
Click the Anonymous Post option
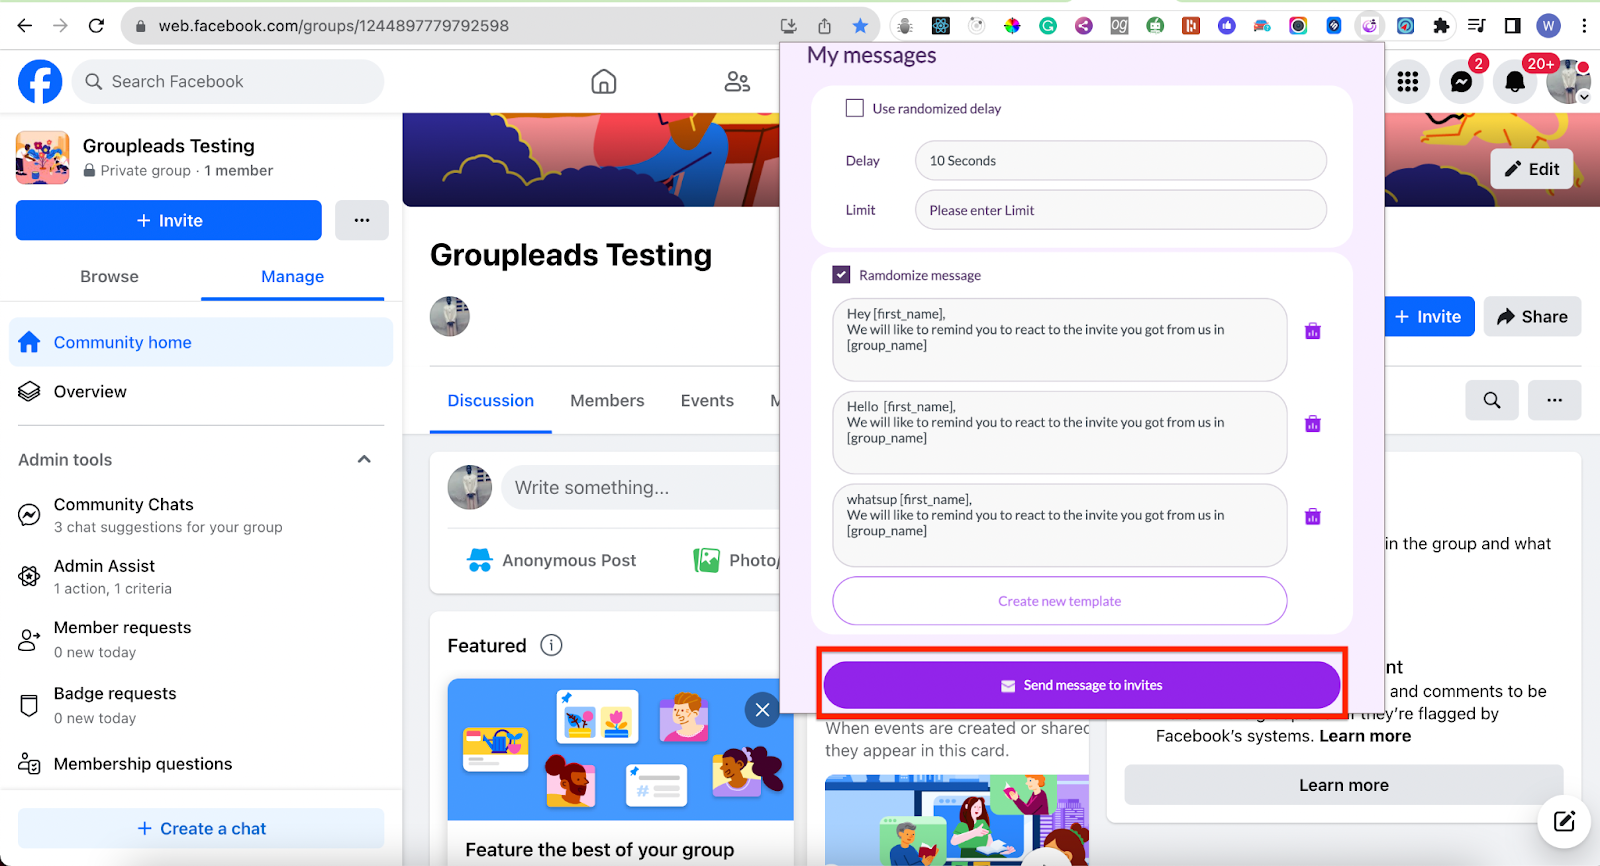point(552,560)
